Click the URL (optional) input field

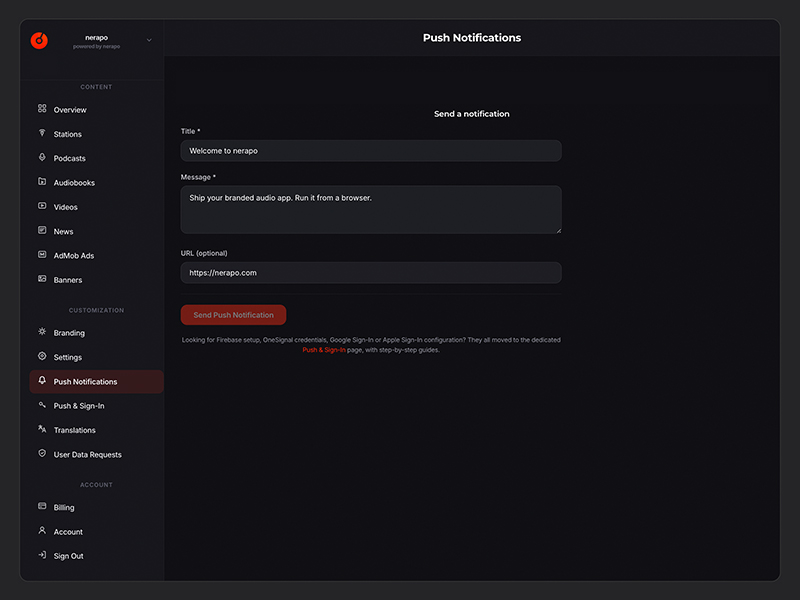(x=371, y=273)
